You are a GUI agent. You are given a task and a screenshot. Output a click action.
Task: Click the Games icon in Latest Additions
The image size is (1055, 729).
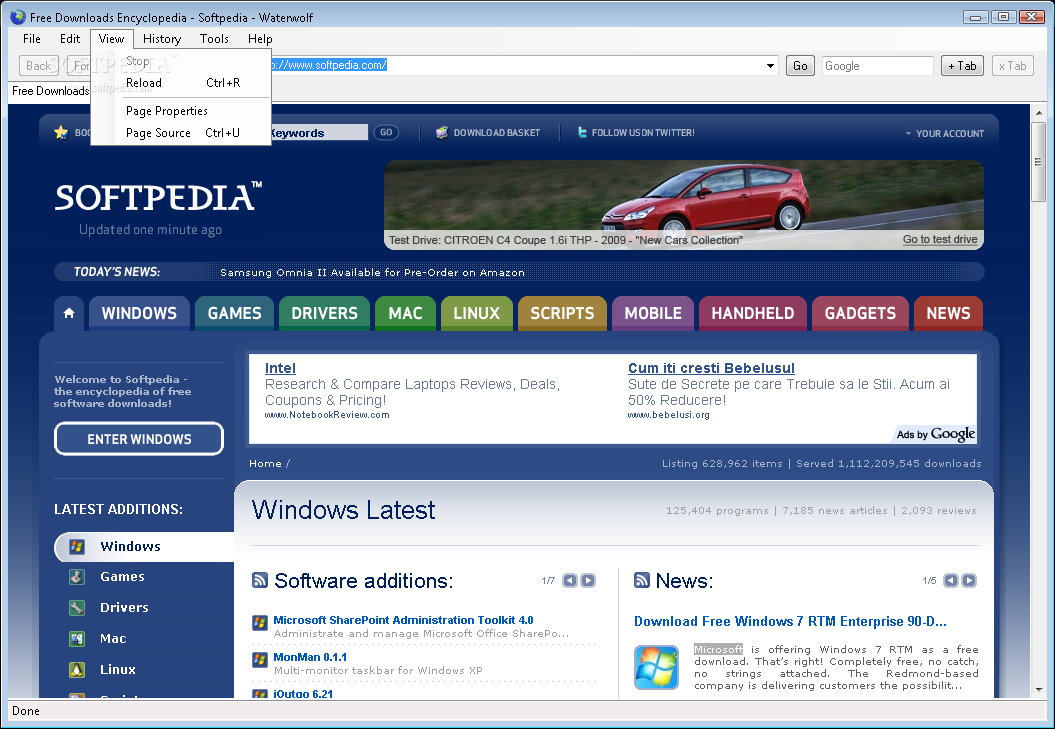77,577
